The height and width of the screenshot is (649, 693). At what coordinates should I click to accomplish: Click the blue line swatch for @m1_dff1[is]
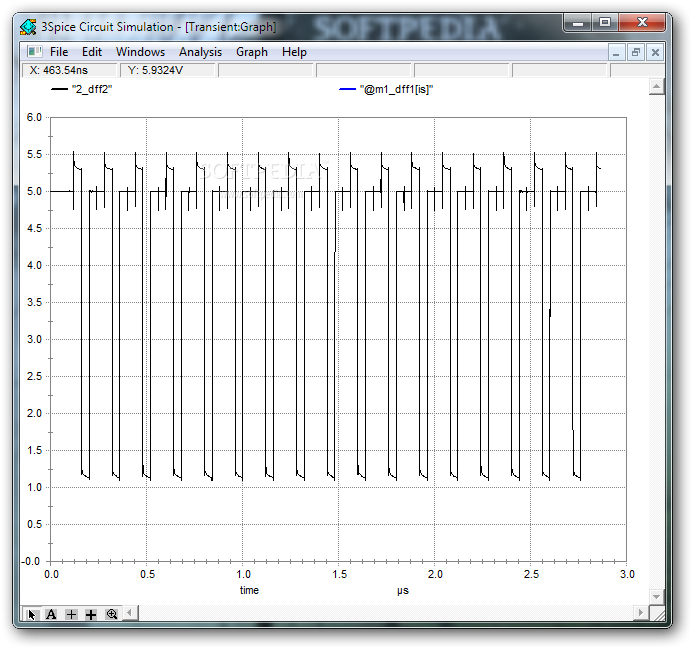tap(347, 89)
